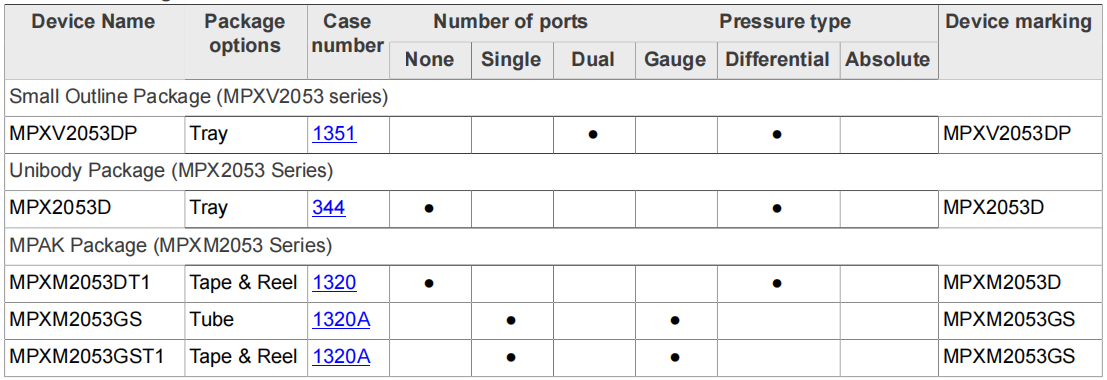The image size is (1107, 380).
Task: Select the Small Outline Package section row
Action: coord(554,97)
